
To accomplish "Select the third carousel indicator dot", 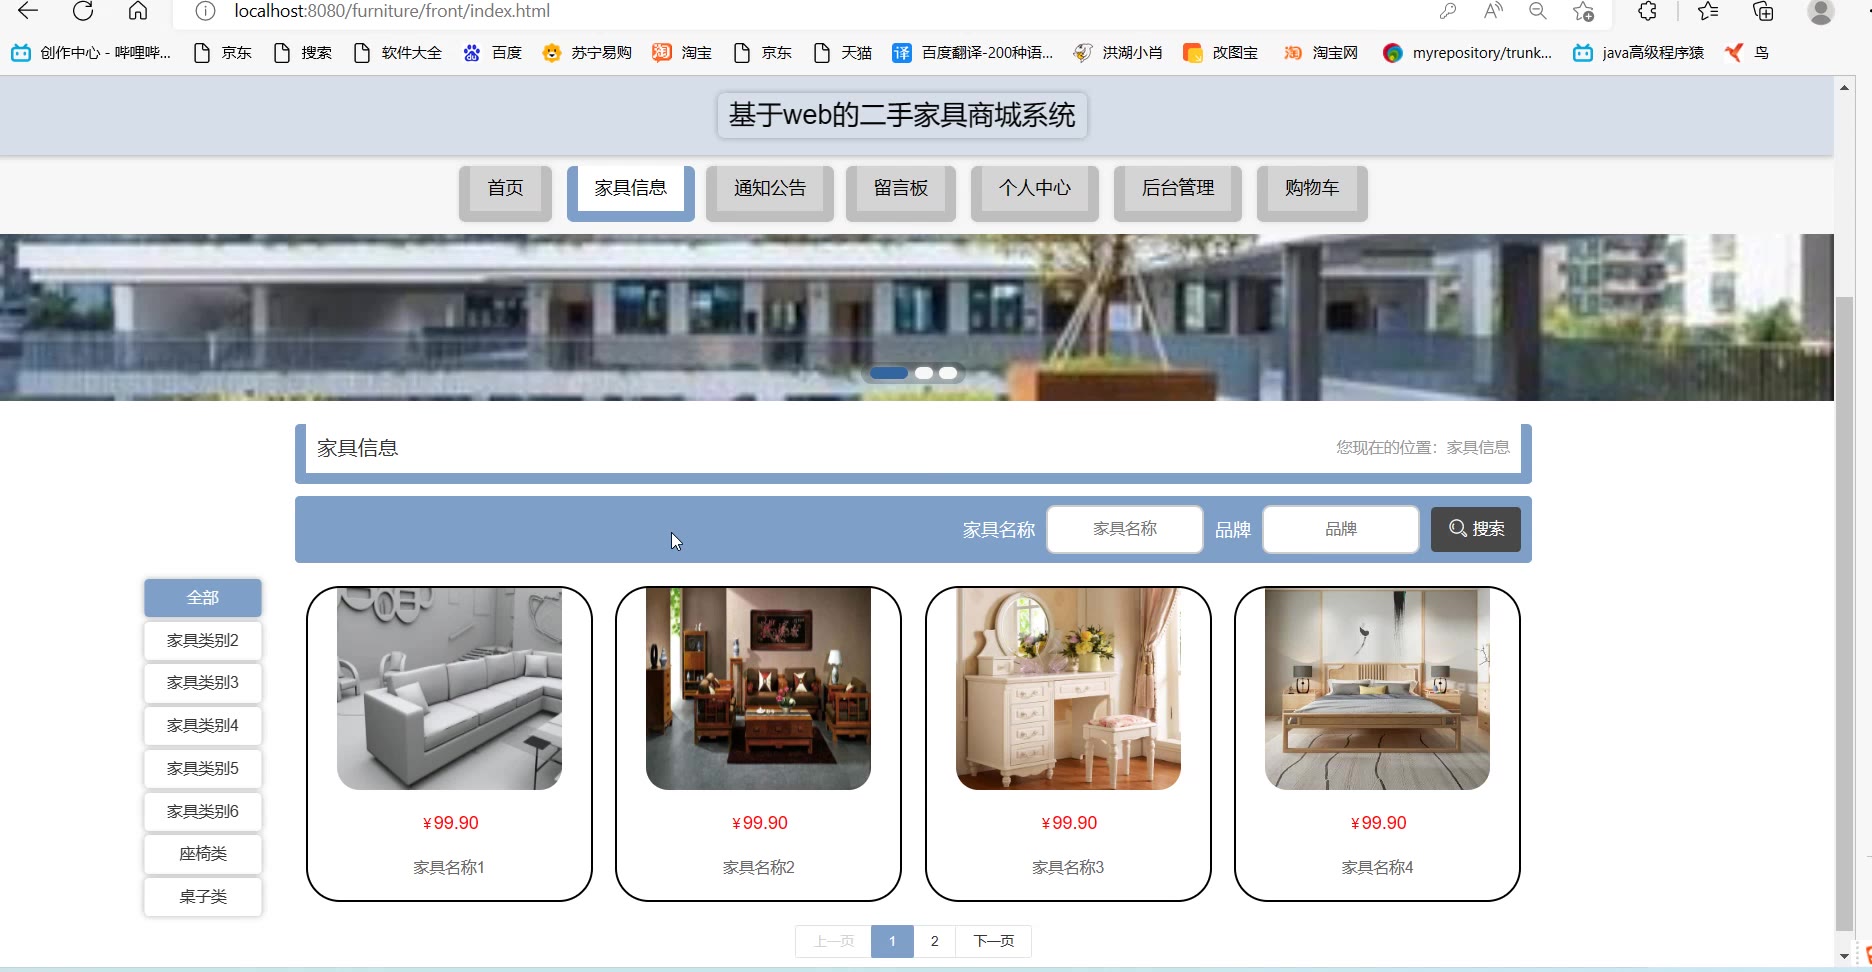I will pyautogui.click(x=948, y=373).
